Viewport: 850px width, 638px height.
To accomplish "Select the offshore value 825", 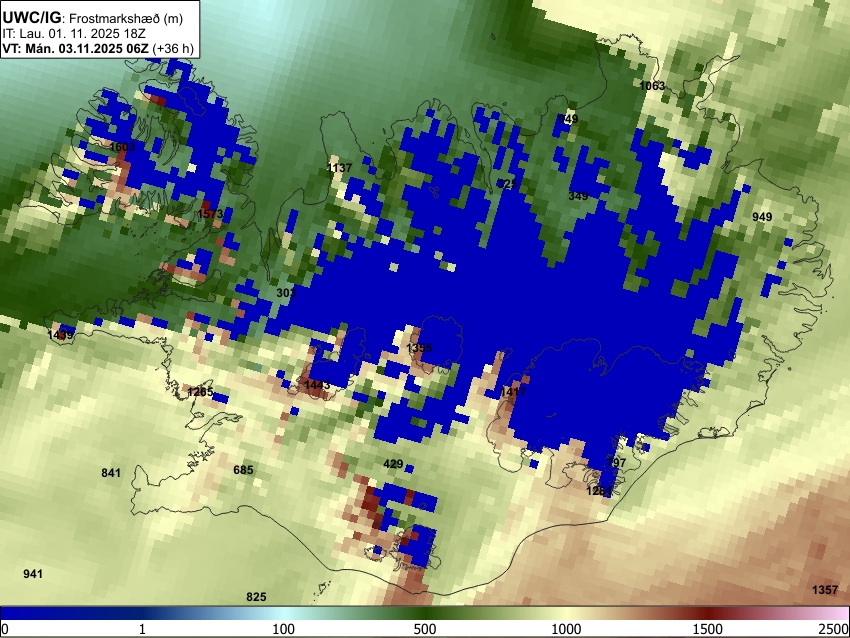I will 256,597.
